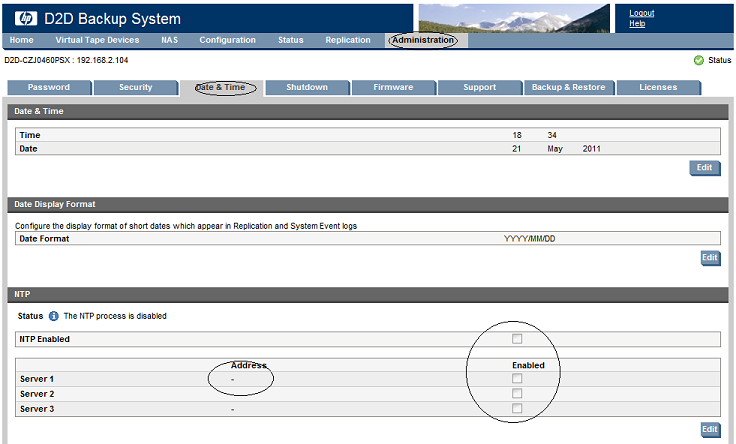Toggle the NTP Enabled checkbox

tap(517, 339)
